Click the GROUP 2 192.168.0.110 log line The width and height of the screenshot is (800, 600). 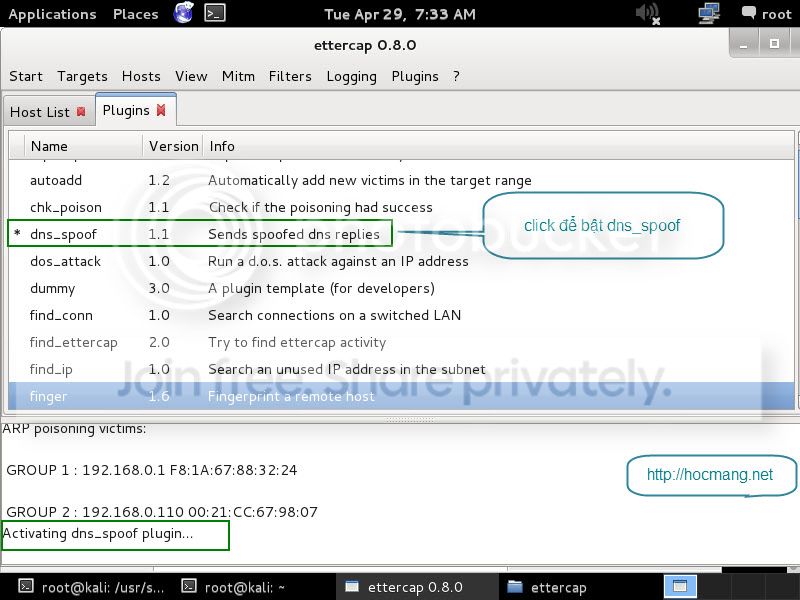[162, 512]
